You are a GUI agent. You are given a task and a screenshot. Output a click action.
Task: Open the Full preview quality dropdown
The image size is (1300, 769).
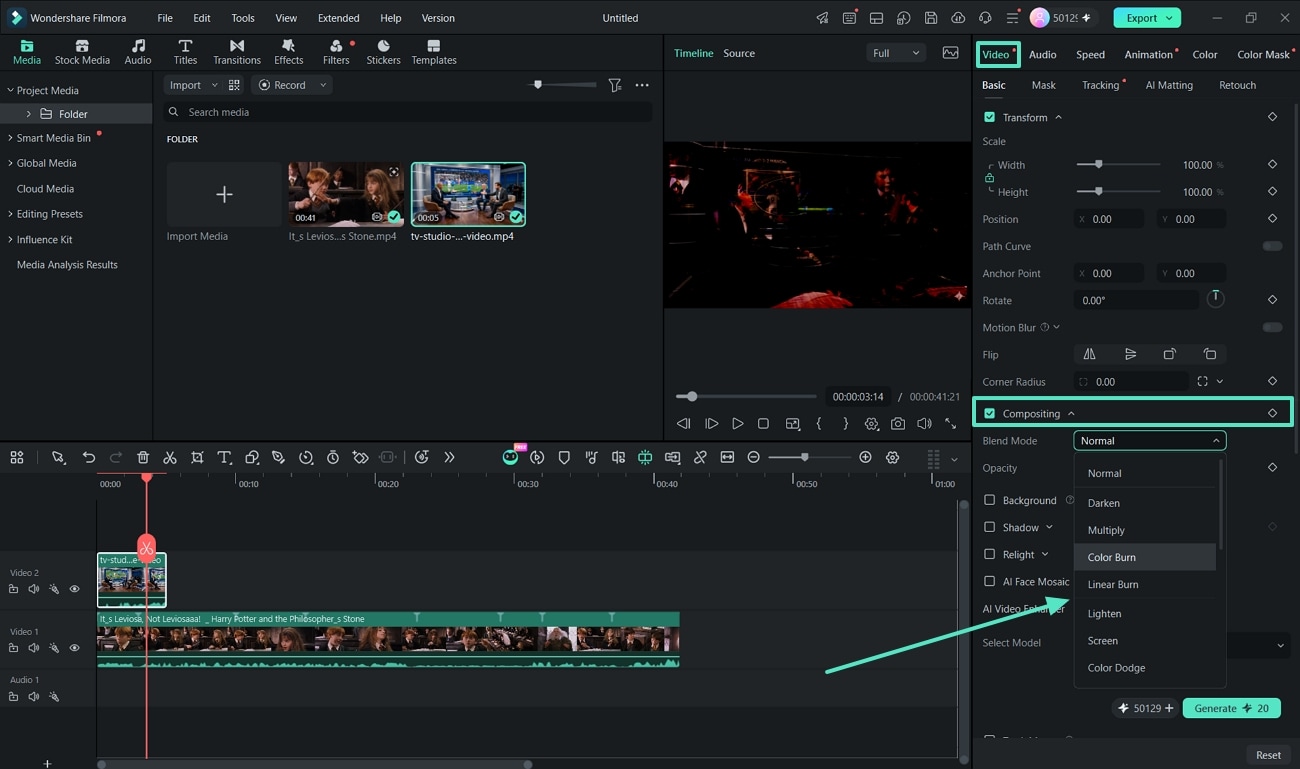tap(895, 53)
